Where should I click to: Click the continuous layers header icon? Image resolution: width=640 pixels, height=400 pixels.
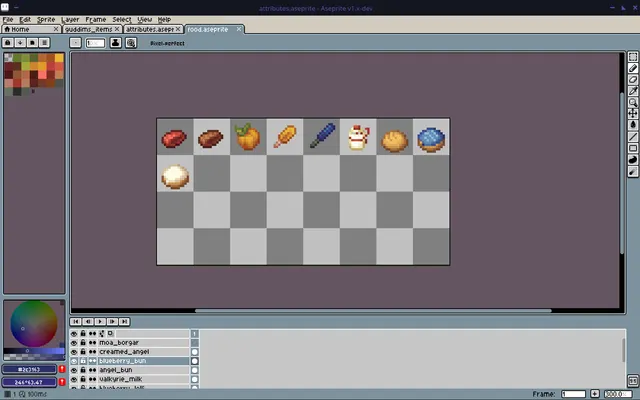pyautogui.click(x=93, y=334)
